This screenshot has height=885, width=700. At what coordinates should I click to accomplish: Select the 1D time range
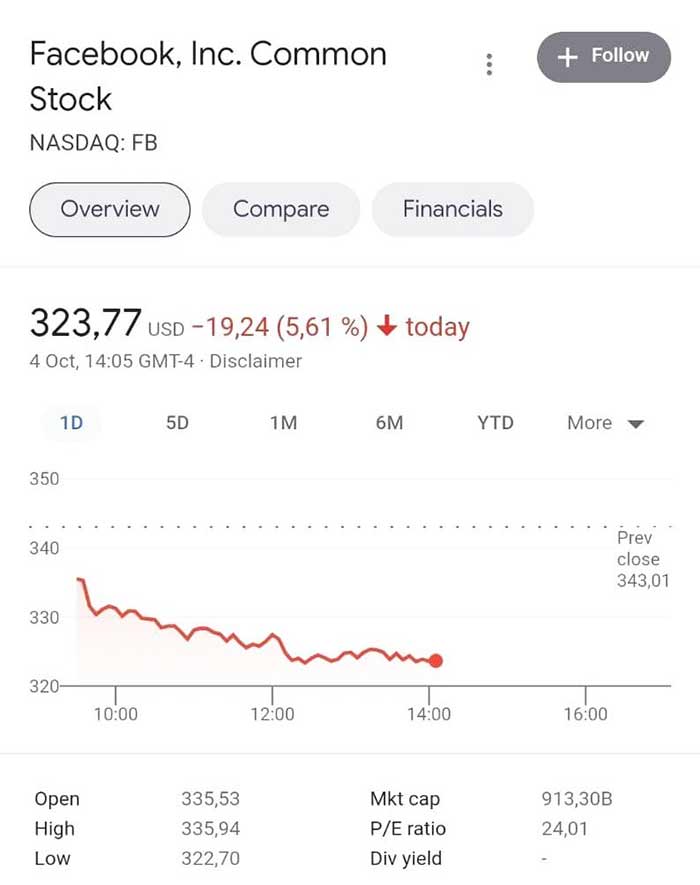[x=71, y=423]
